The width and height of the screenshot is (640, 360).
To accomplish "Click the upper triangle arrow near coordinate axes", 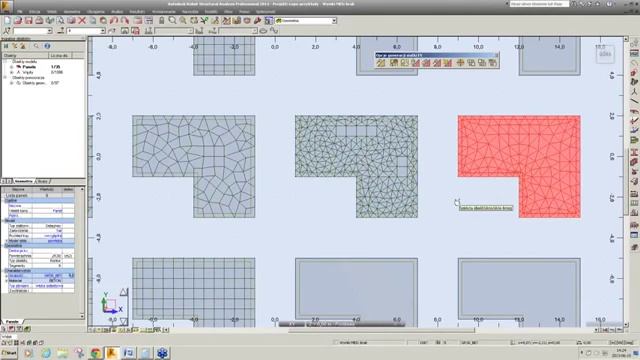I will click(x=124, y=292).
